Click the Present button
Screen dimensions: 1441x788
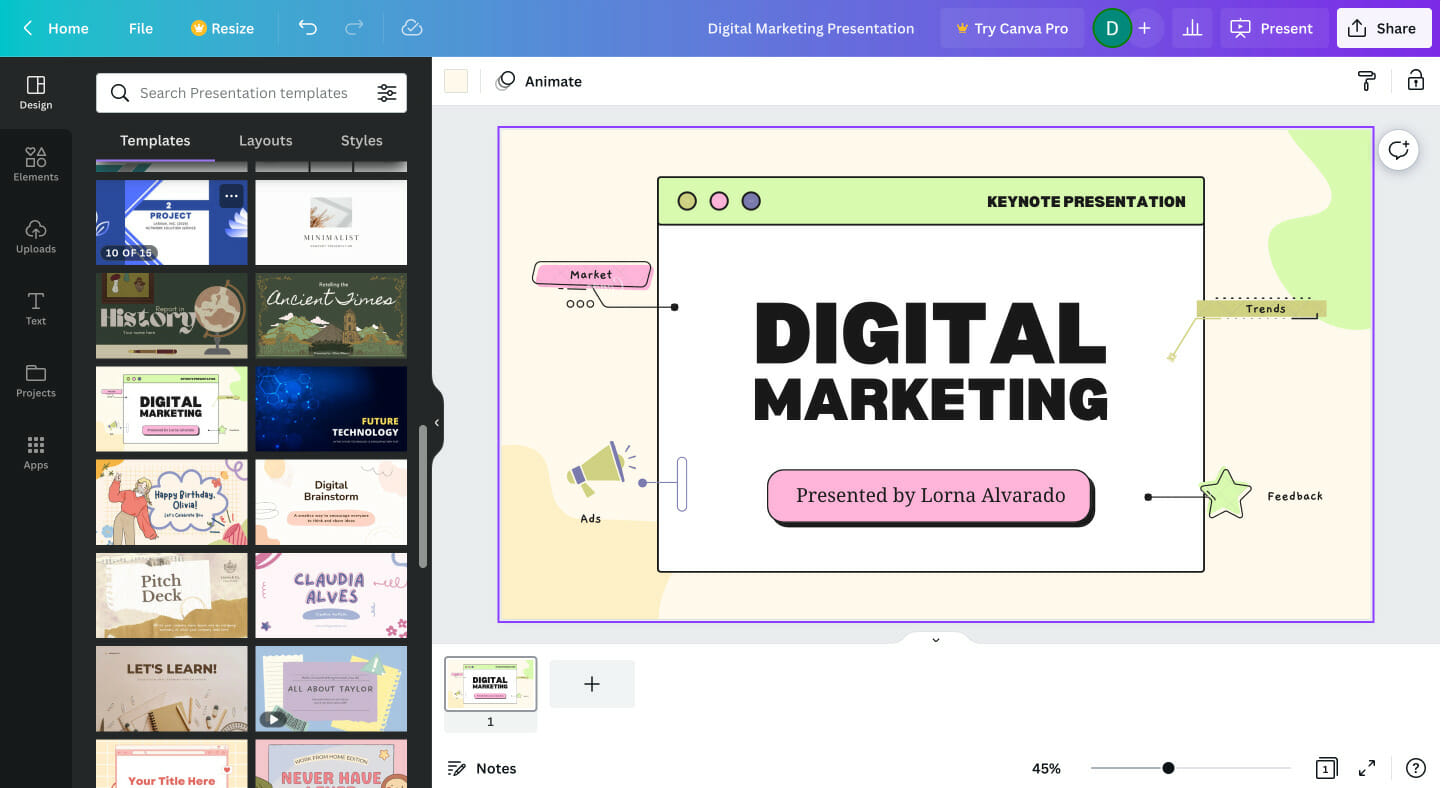pos(1273,28)
